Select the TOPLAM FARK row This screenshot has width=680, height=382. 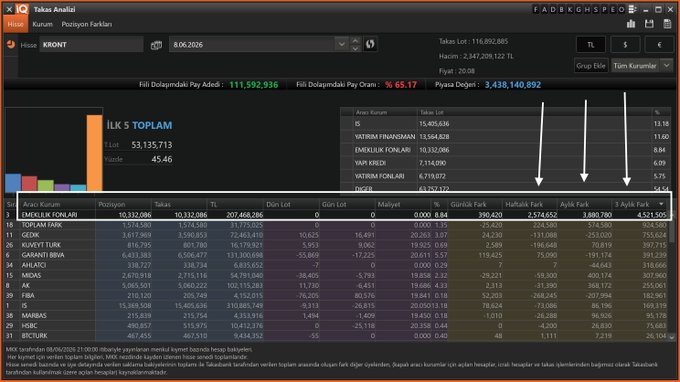pyautogui.click(x=337, y=225)
